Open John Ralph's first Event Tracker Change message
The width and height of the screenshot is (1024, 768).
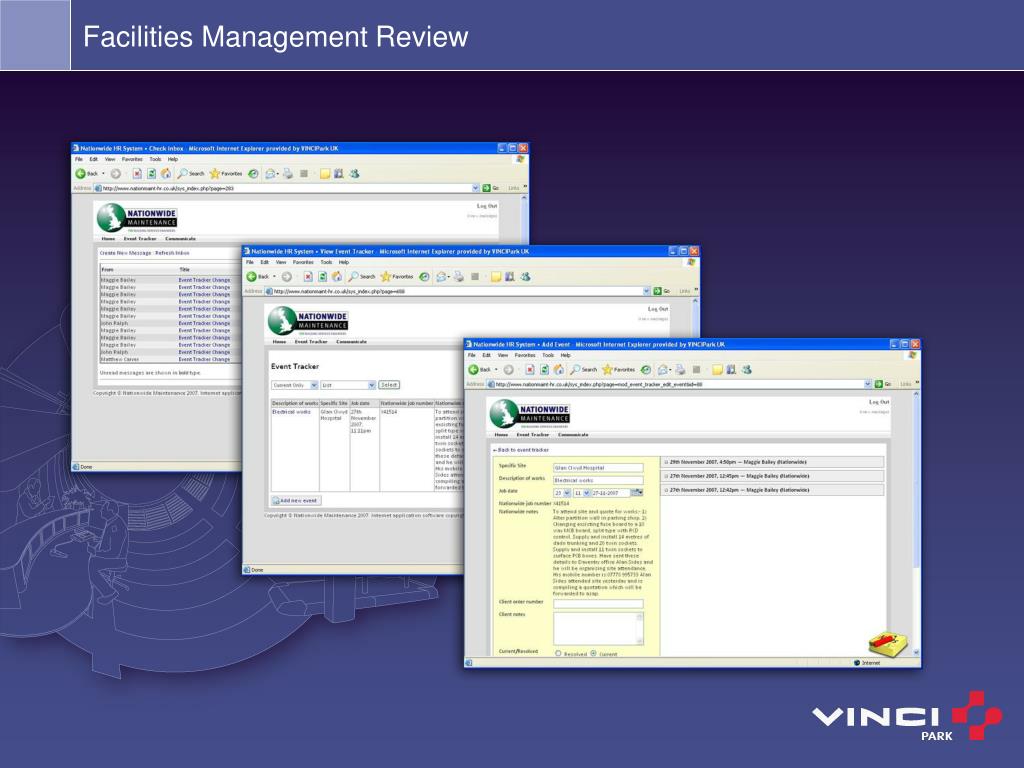204,323
